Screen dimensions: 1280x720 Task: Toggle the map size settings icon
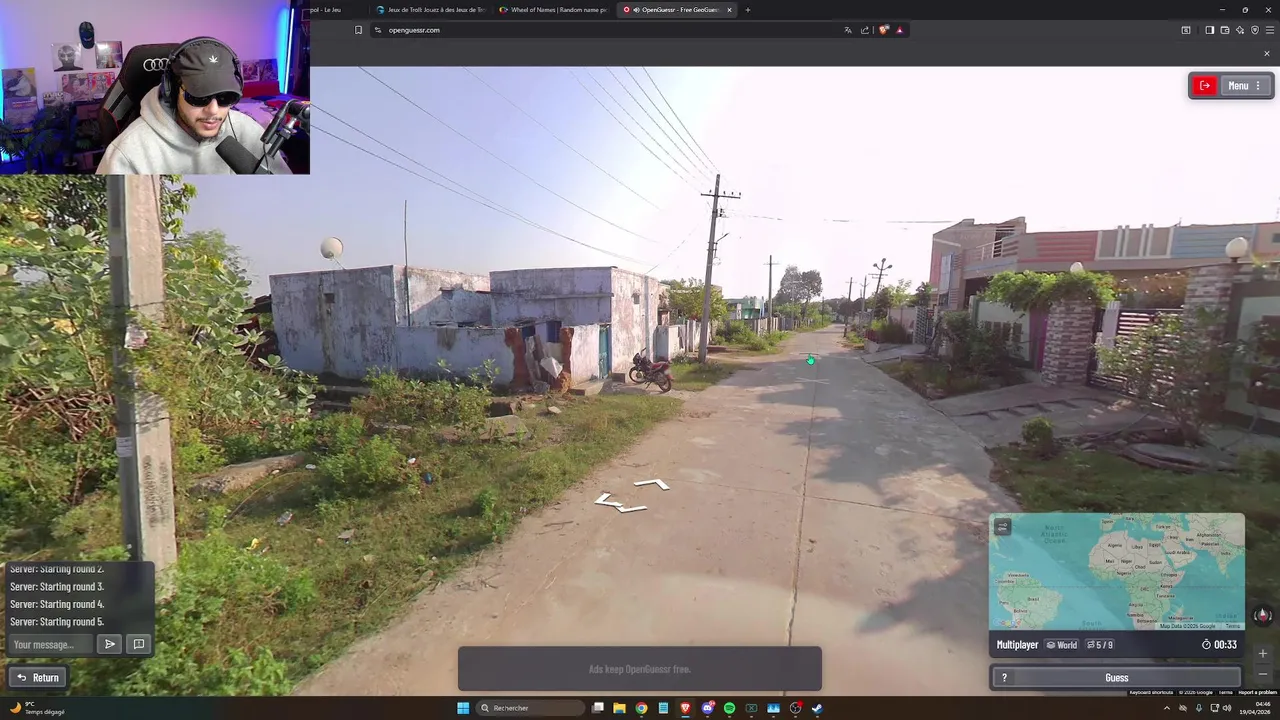coord(1003,527)
